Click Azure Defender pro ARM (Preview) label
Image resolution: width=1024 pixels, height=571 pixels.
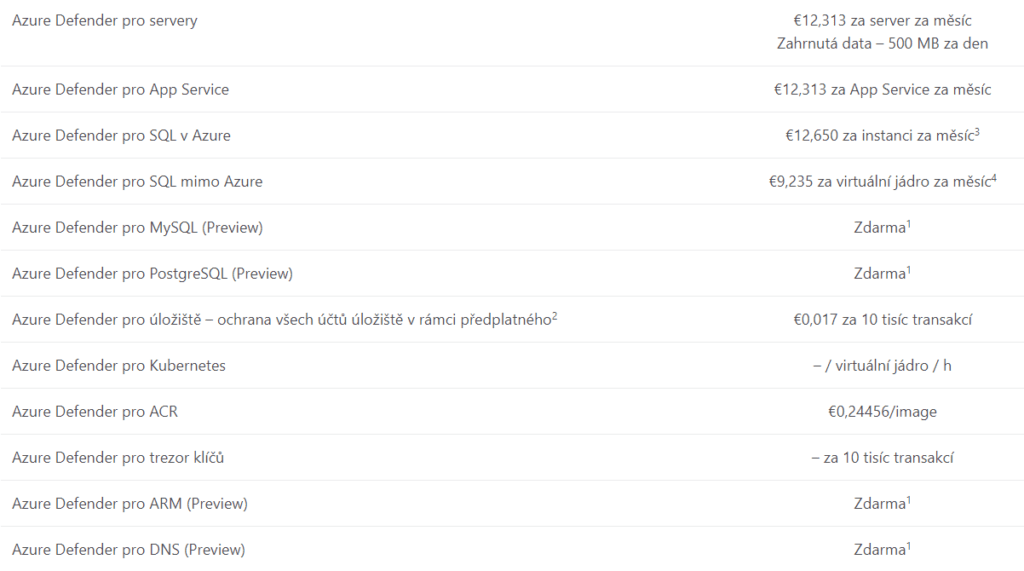(x=130, y=504)
